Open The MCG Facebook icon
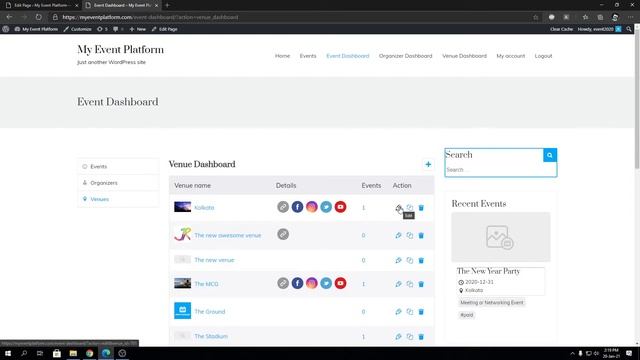Screen dimensions: 640x360 tap(297, 283)
